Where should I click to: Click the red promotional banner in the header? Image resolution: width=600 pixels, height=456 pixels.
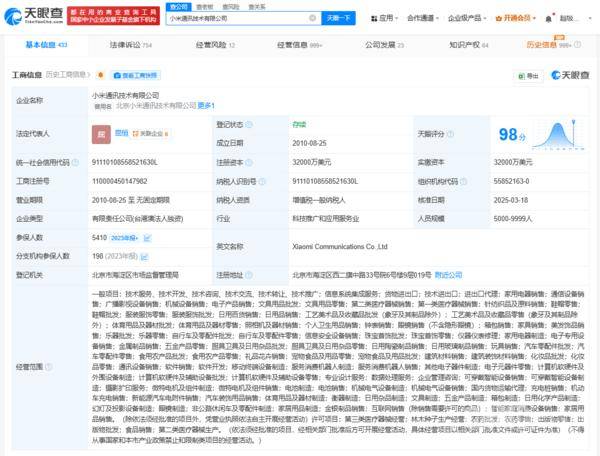tap(114, 16)
